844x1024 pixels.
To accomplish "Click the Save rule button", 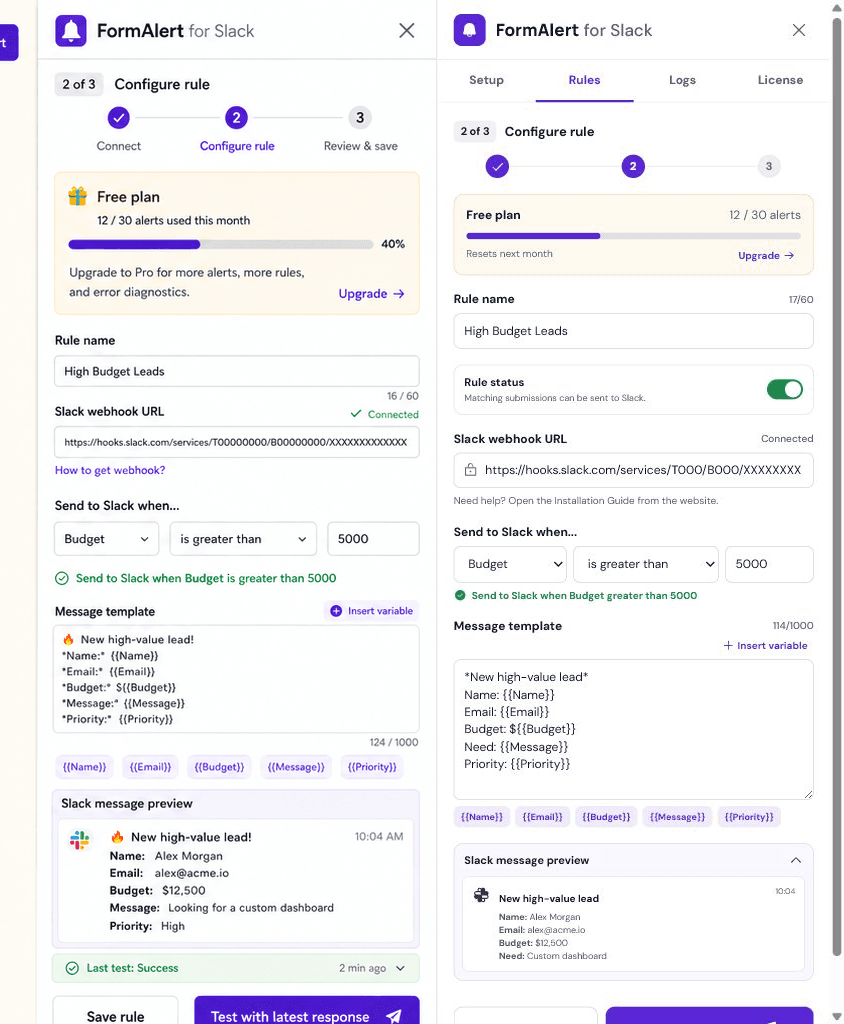I will (x=115, y=1010).
